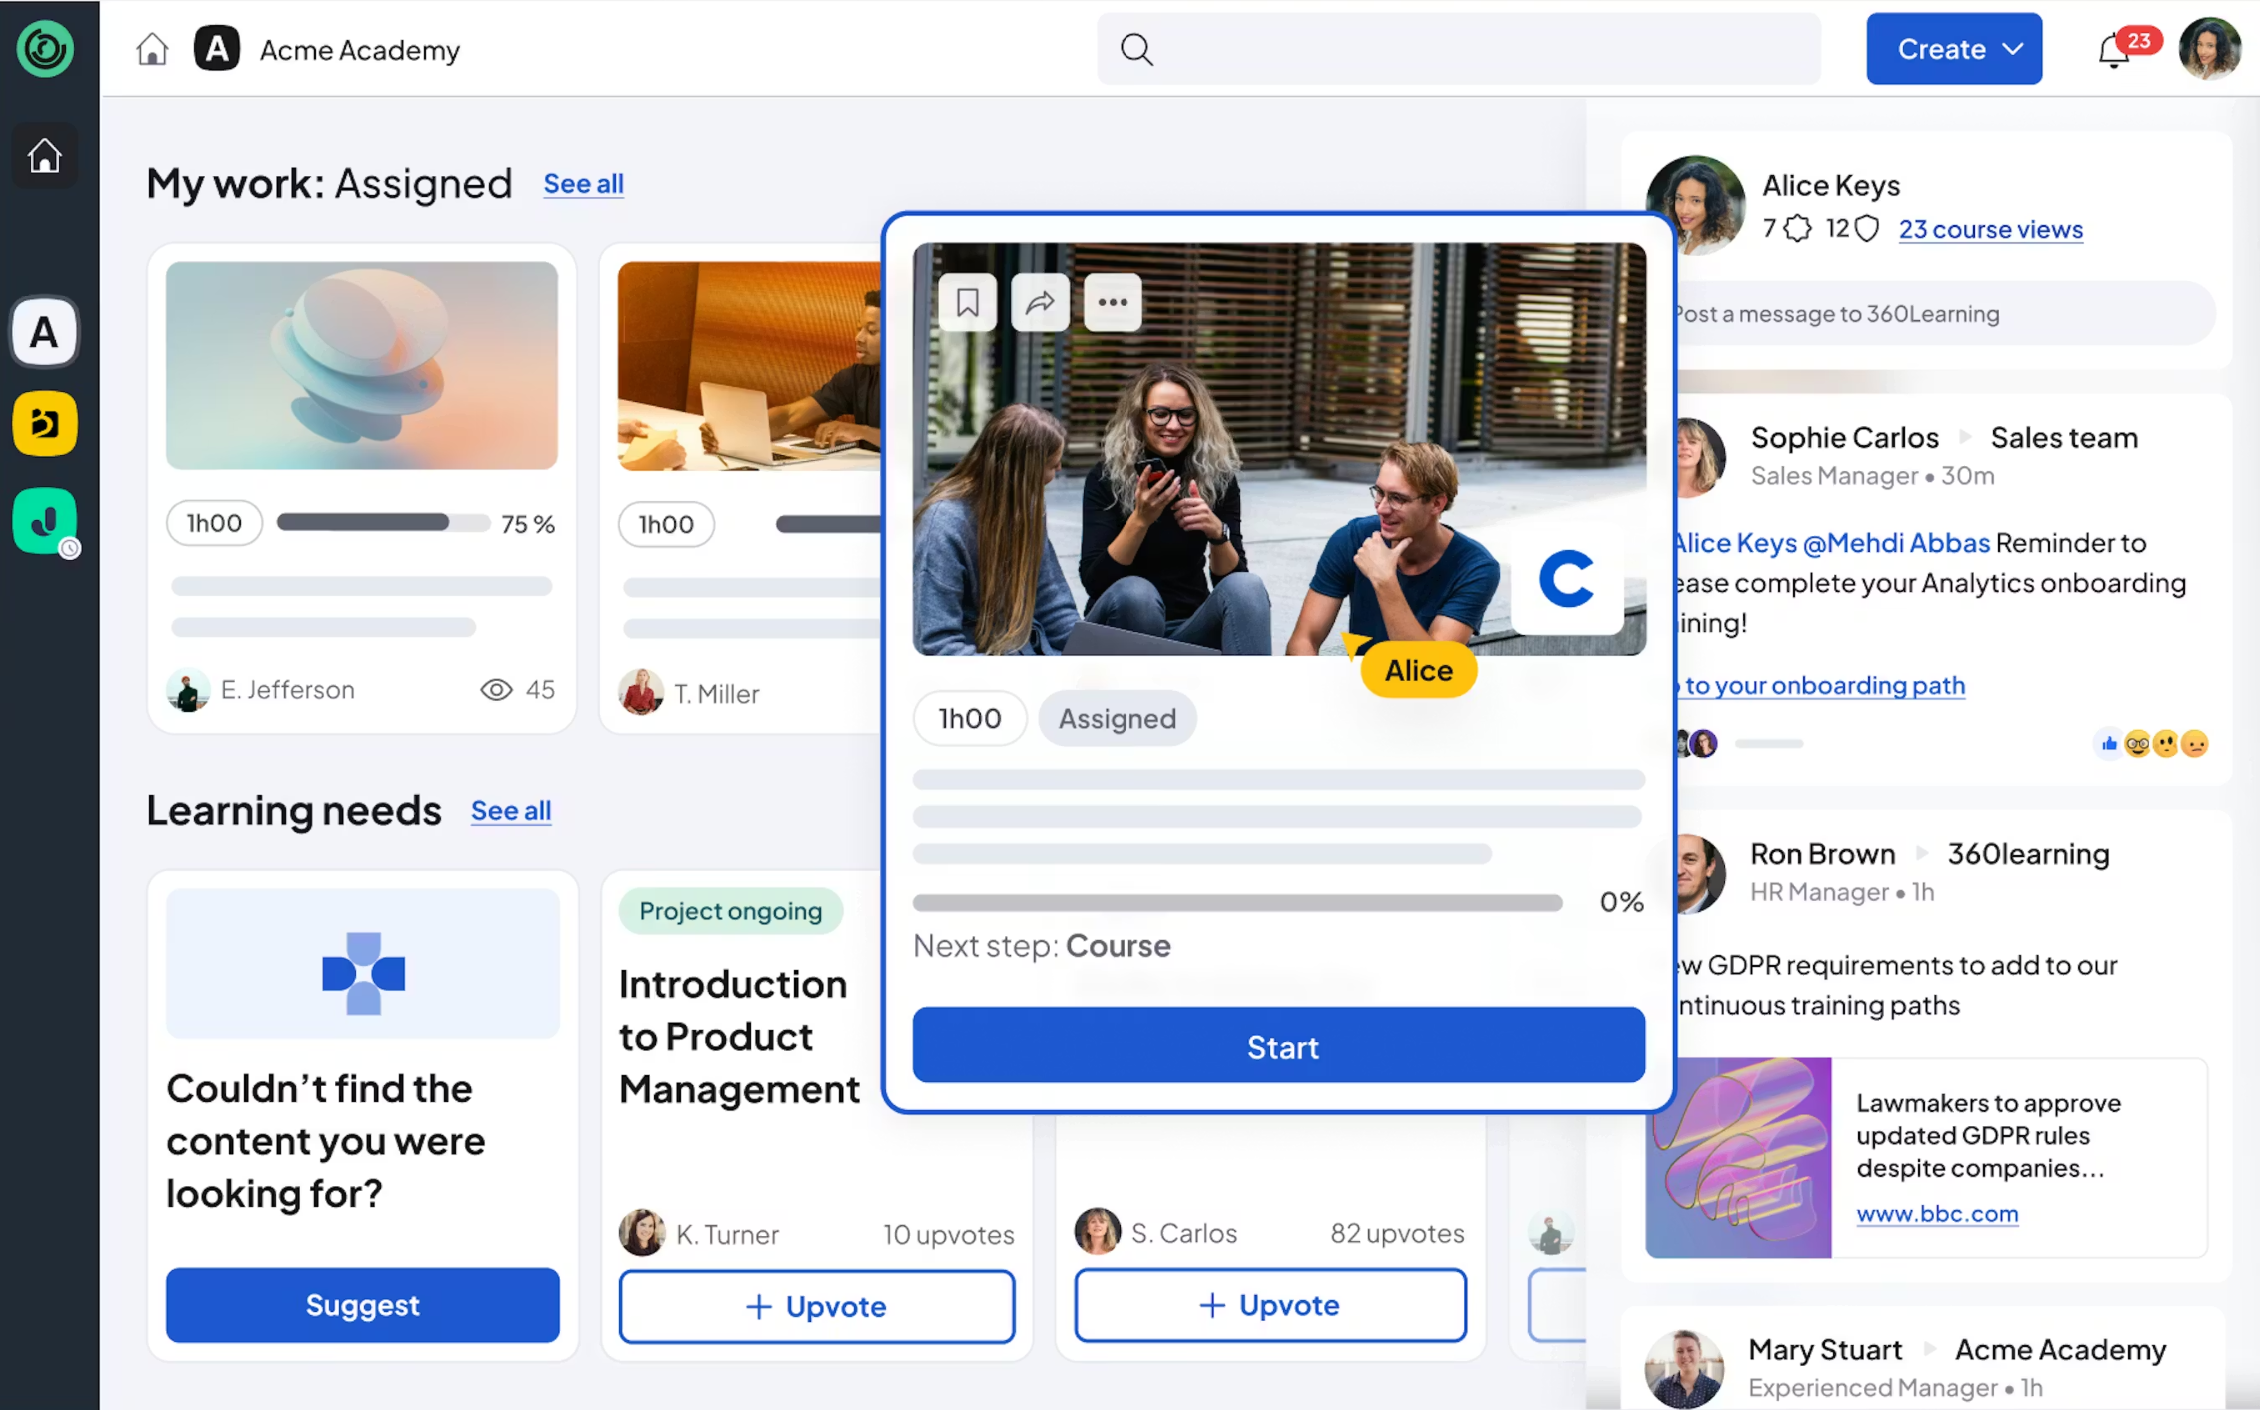Select the yellow workspace icon in the sidebar
The height and width of the screenshot is (1410, 2260).
point(45,423)
